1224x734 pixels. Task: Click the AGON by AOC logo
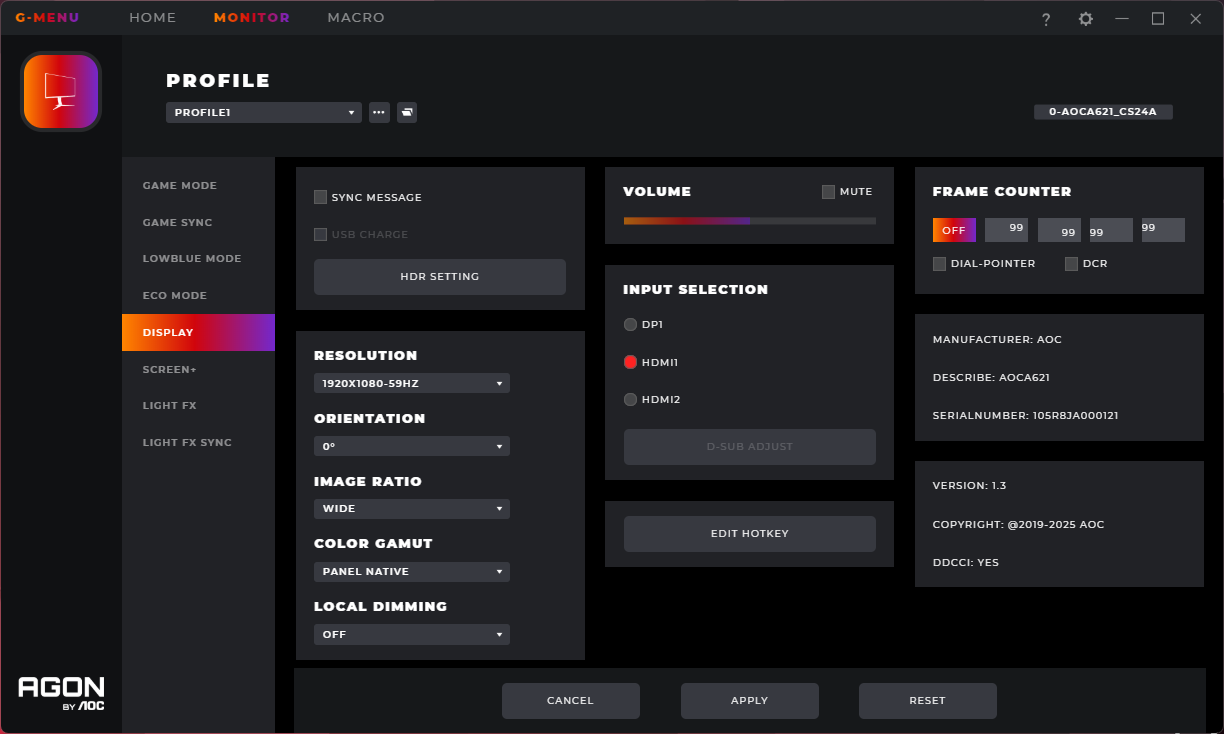click(61, 693)
